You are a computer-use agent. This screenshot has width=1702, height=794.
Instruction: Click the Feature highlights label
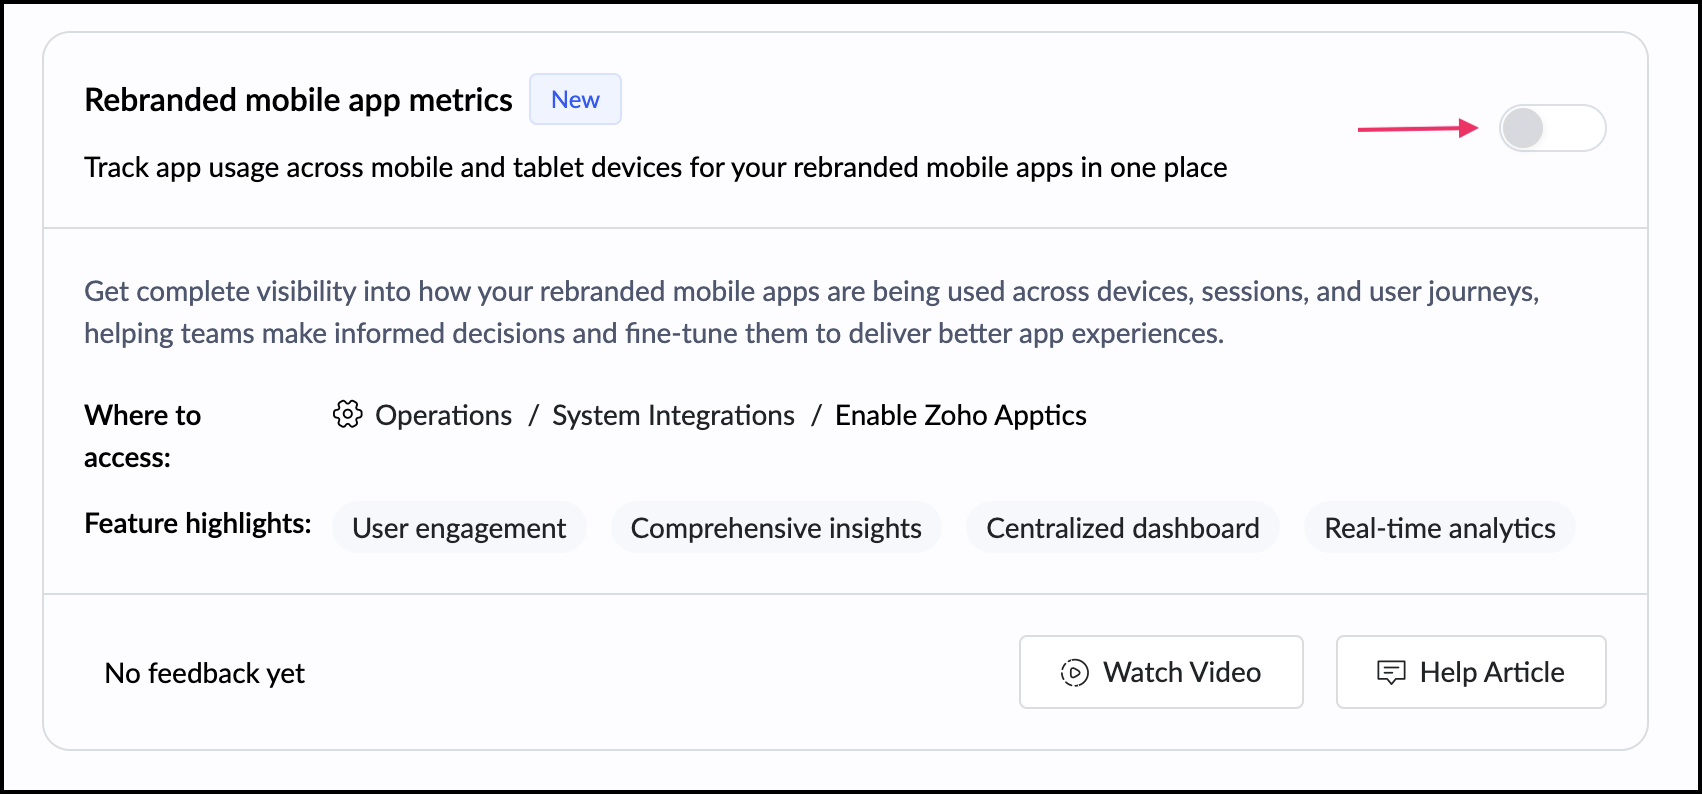[197, 524]
